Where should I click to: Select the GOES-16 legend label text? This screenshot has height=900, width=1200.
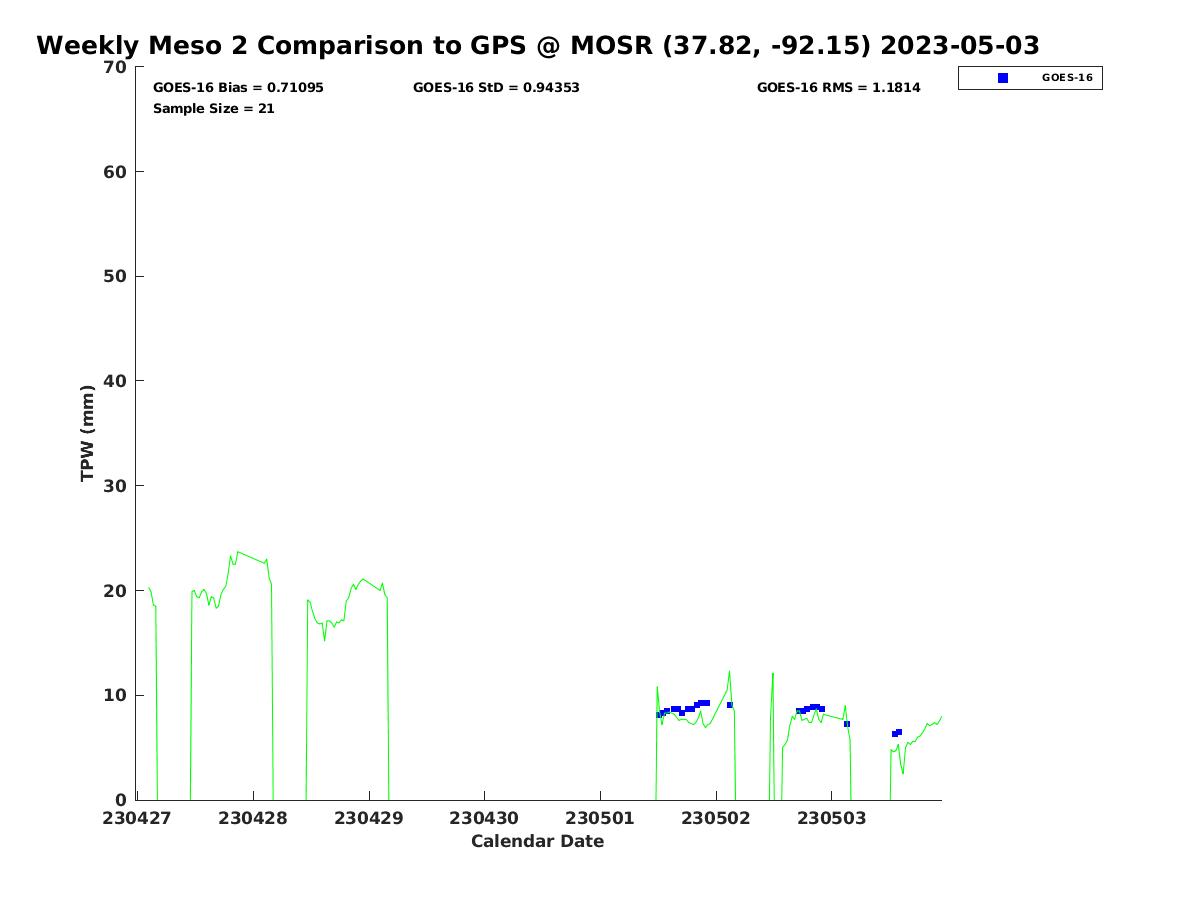pos(1067,78)
